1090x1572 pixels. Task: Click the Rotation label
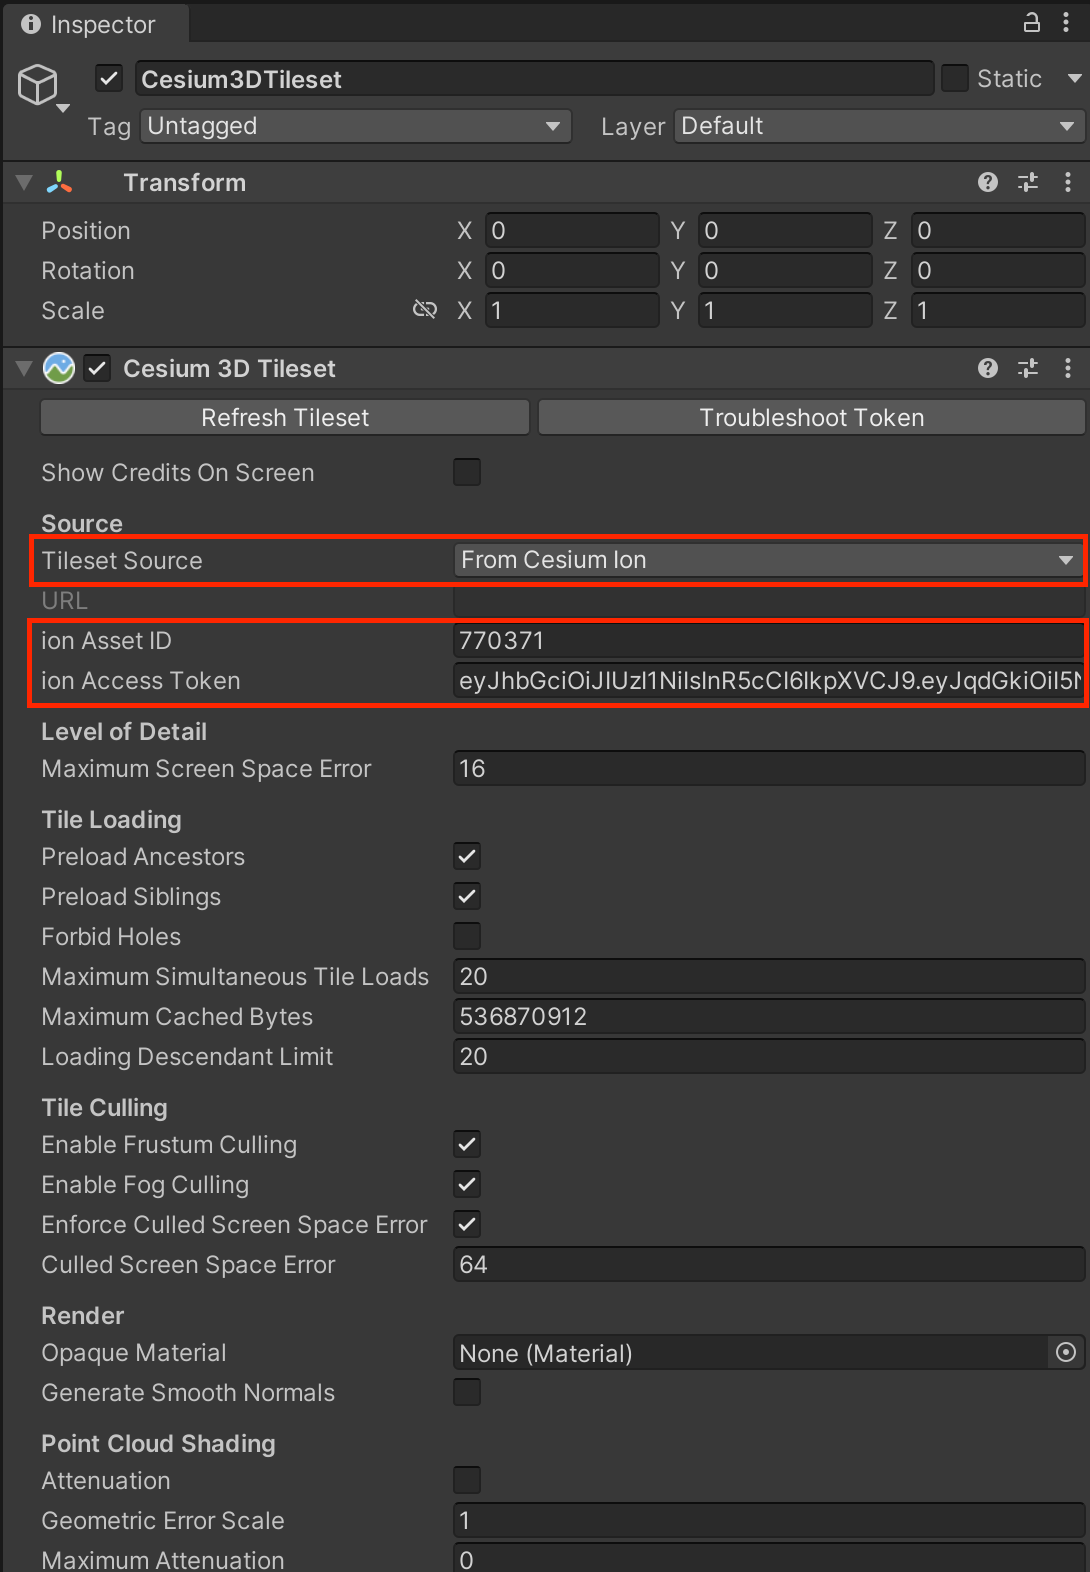click(88, 271)
